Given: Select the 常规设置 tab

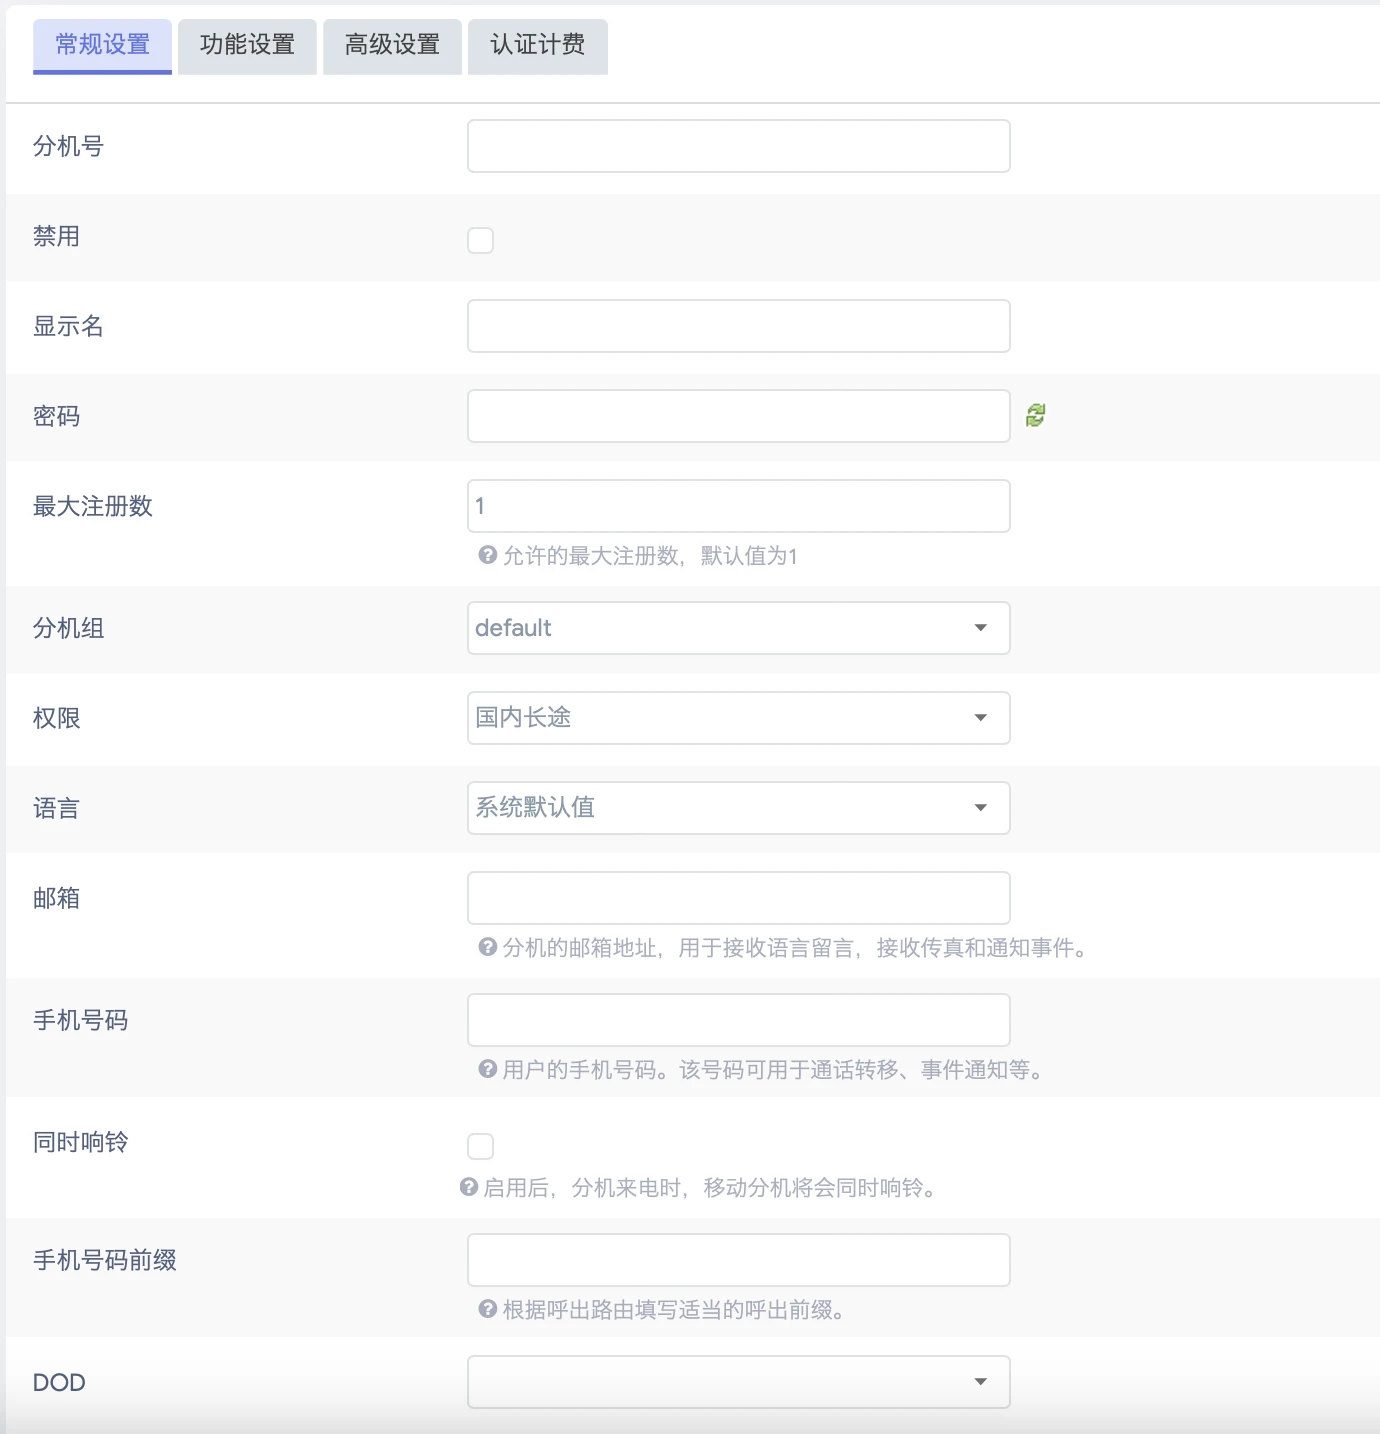Looking at the screenshot, I should coord(102,46).
